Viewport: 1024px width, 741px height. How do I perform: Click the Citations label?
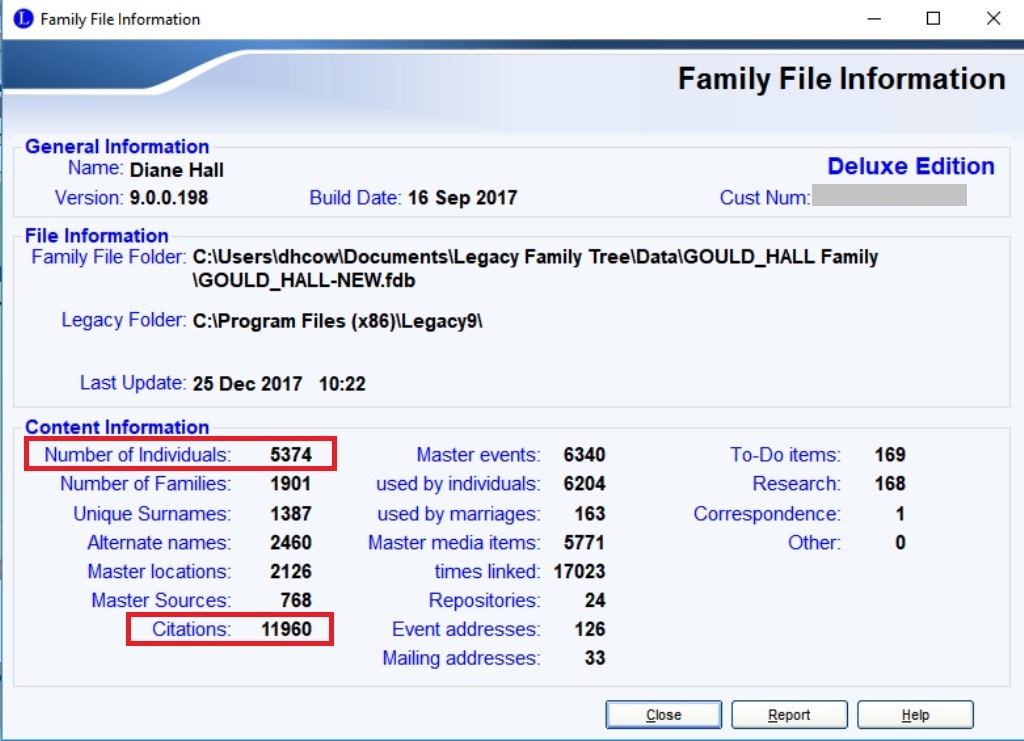(x=192, y=629)
